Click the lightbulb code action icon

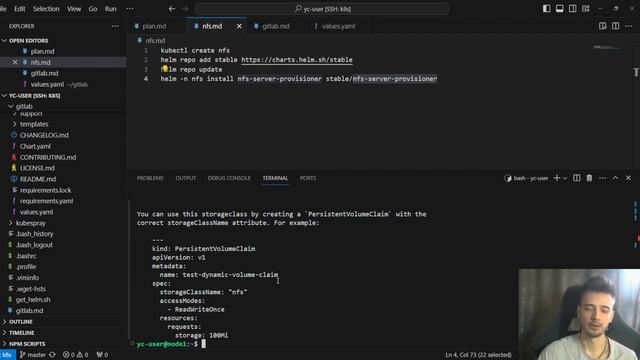tap(164, 69)
